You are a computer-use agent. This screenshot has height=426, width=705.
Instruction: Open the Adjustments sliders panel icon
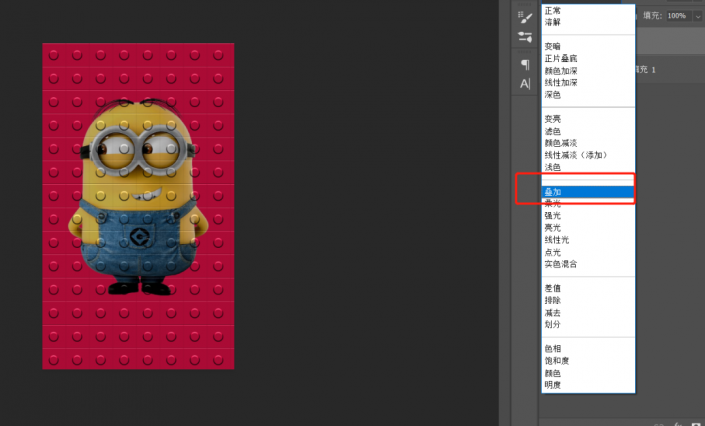tap(525, 37)
